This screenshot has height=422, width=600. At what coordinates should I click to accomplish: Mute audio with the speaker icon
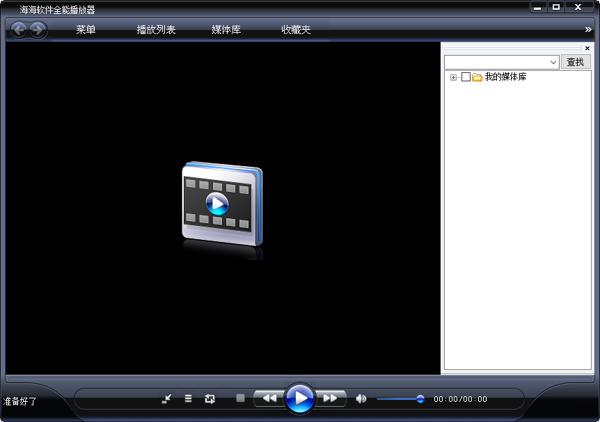click(361, 399)
